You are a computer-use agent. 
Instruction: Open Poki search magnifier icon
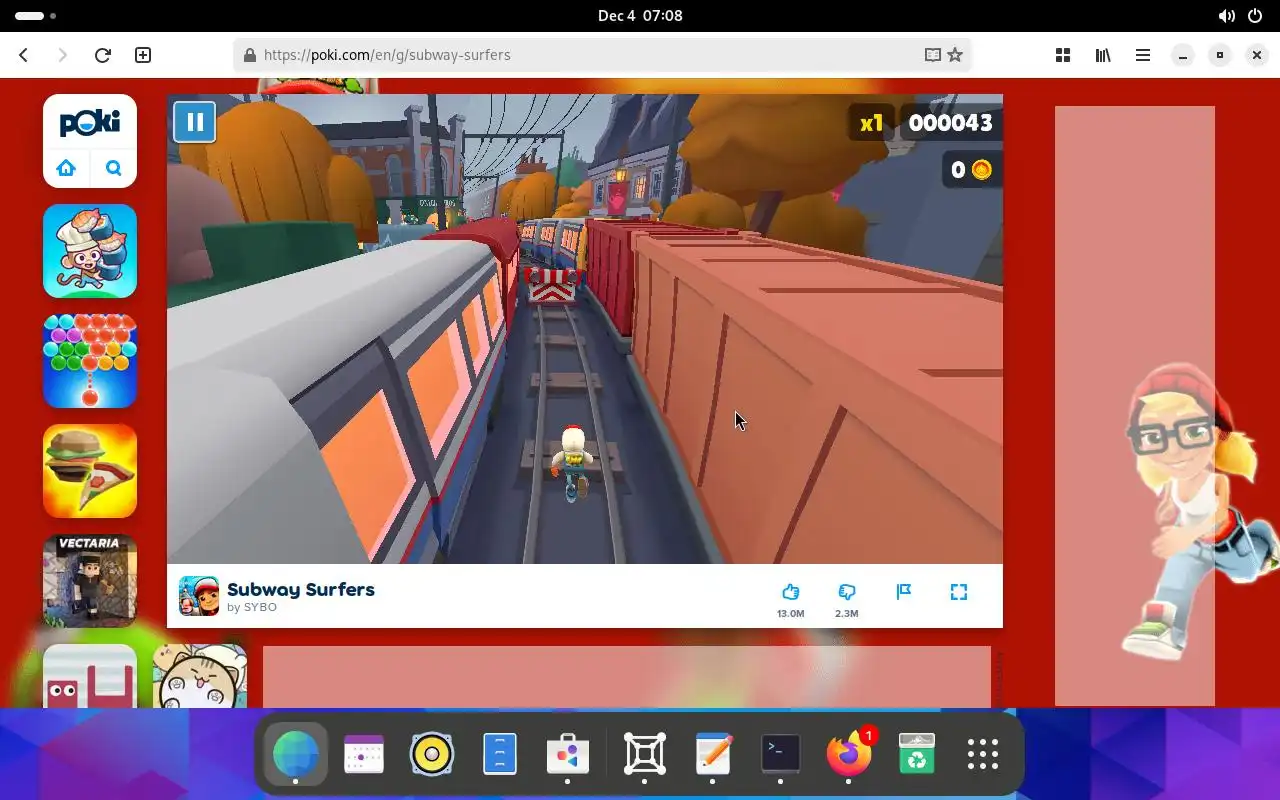[x=114, y=168]
